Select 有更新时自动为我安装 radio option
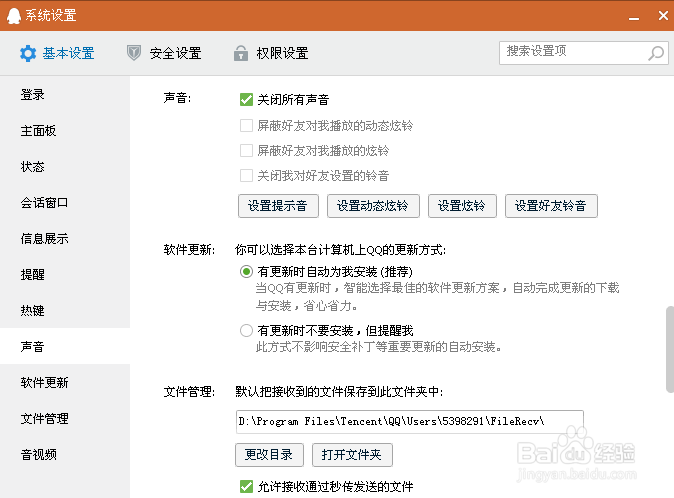 (246, 272)
